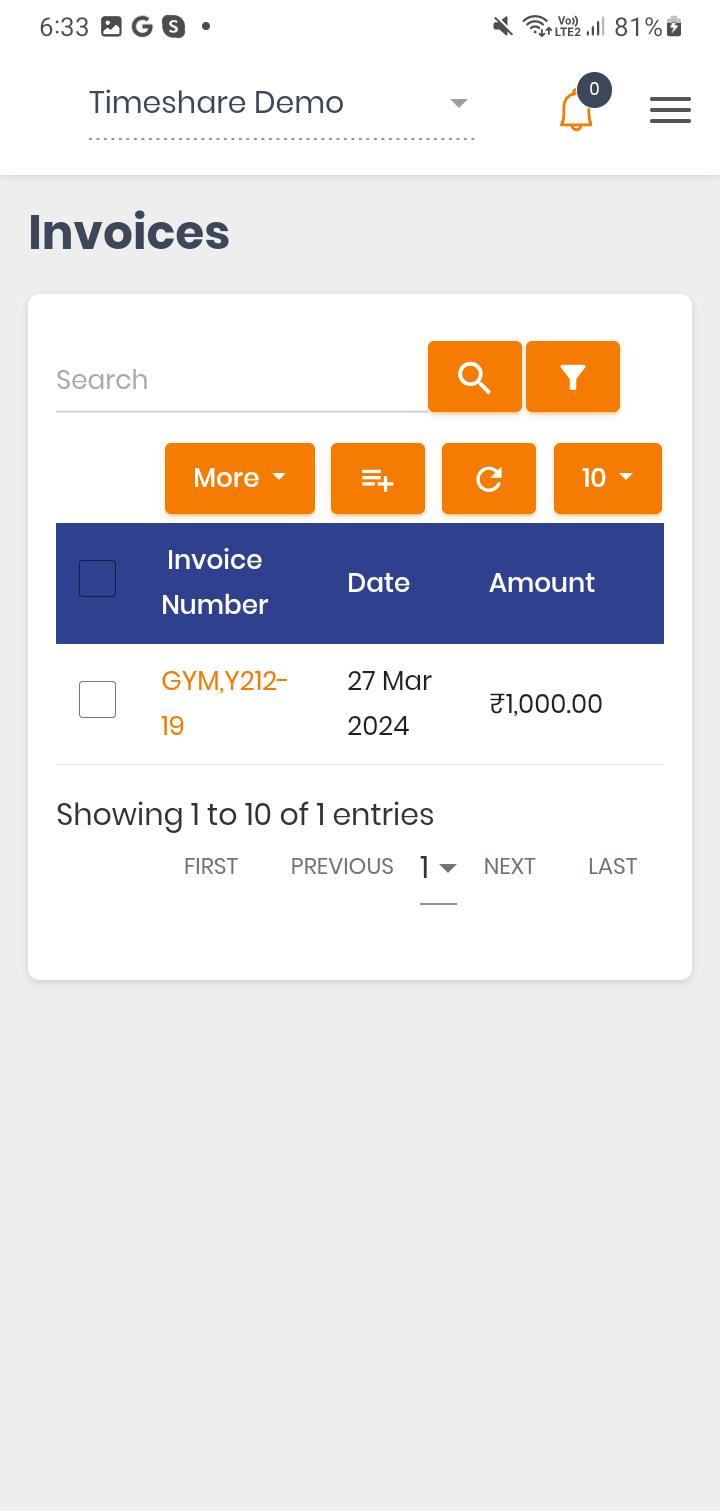Click the orange search magnifier button
The image size is (720, 1511).
[475, 377]
